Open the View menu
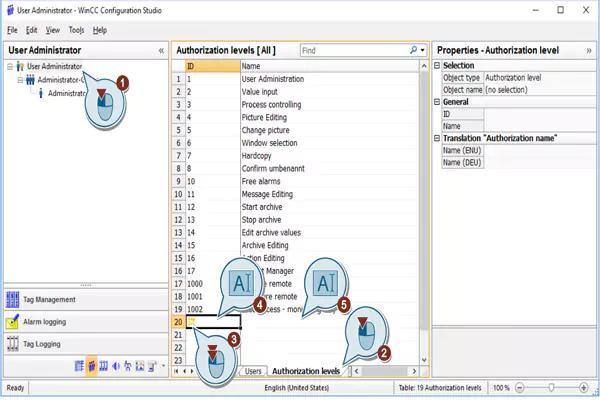Viewport: 600px width, 400px height. point(53,30)
